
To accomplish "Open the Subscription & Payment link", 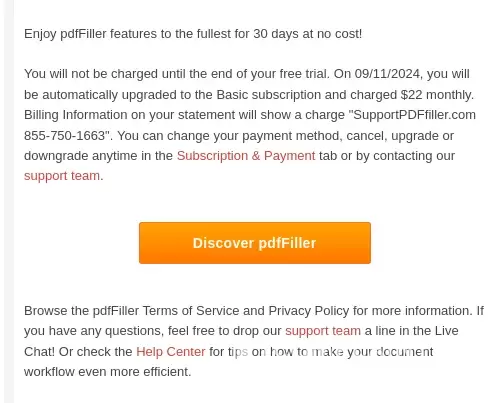I will (246, 156).
